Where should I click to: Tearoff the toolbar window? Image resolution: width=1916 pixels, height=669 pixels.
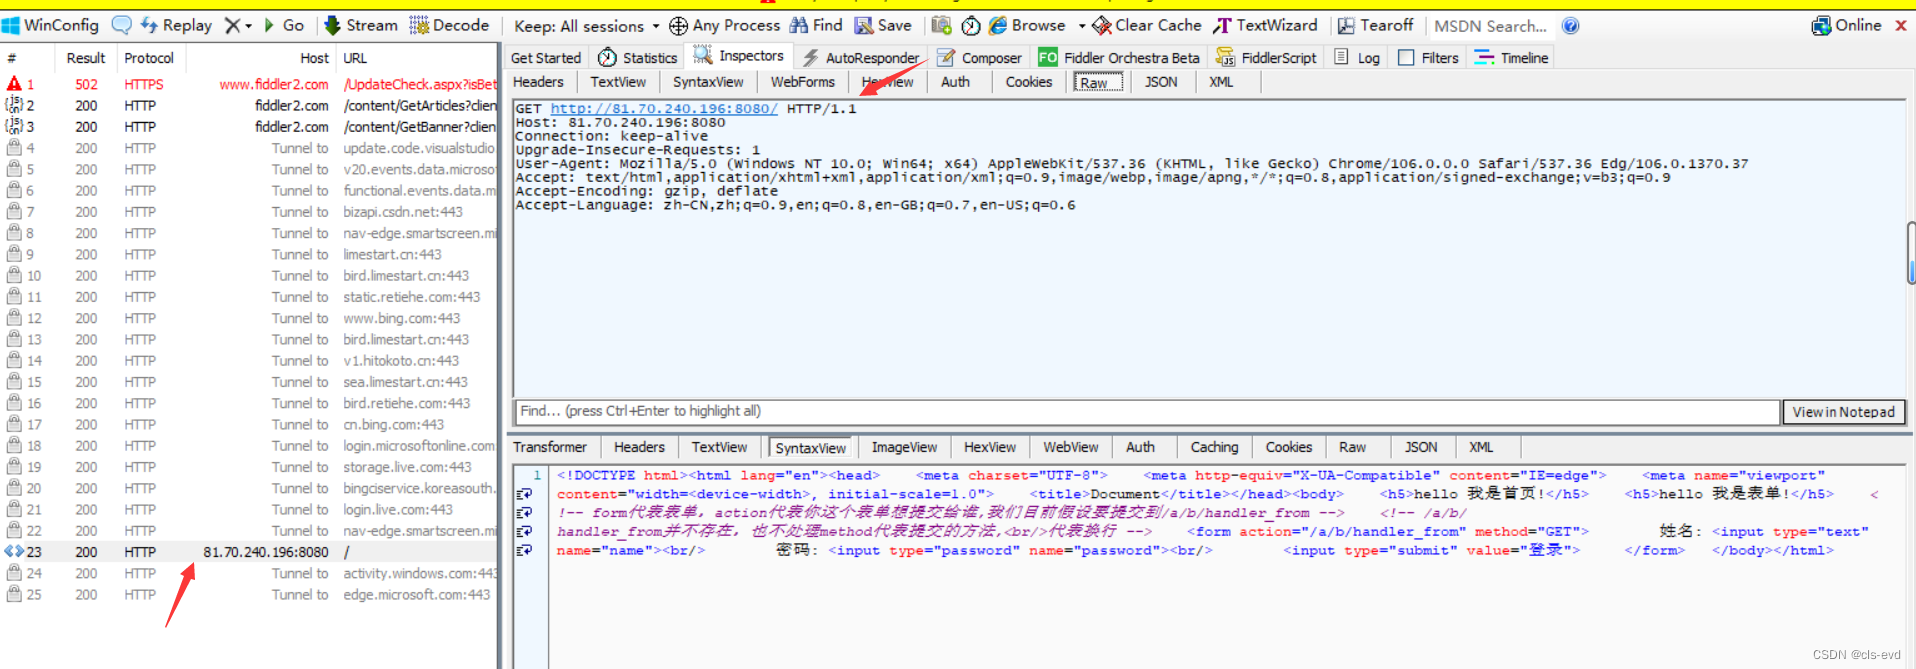[1376, 25]
